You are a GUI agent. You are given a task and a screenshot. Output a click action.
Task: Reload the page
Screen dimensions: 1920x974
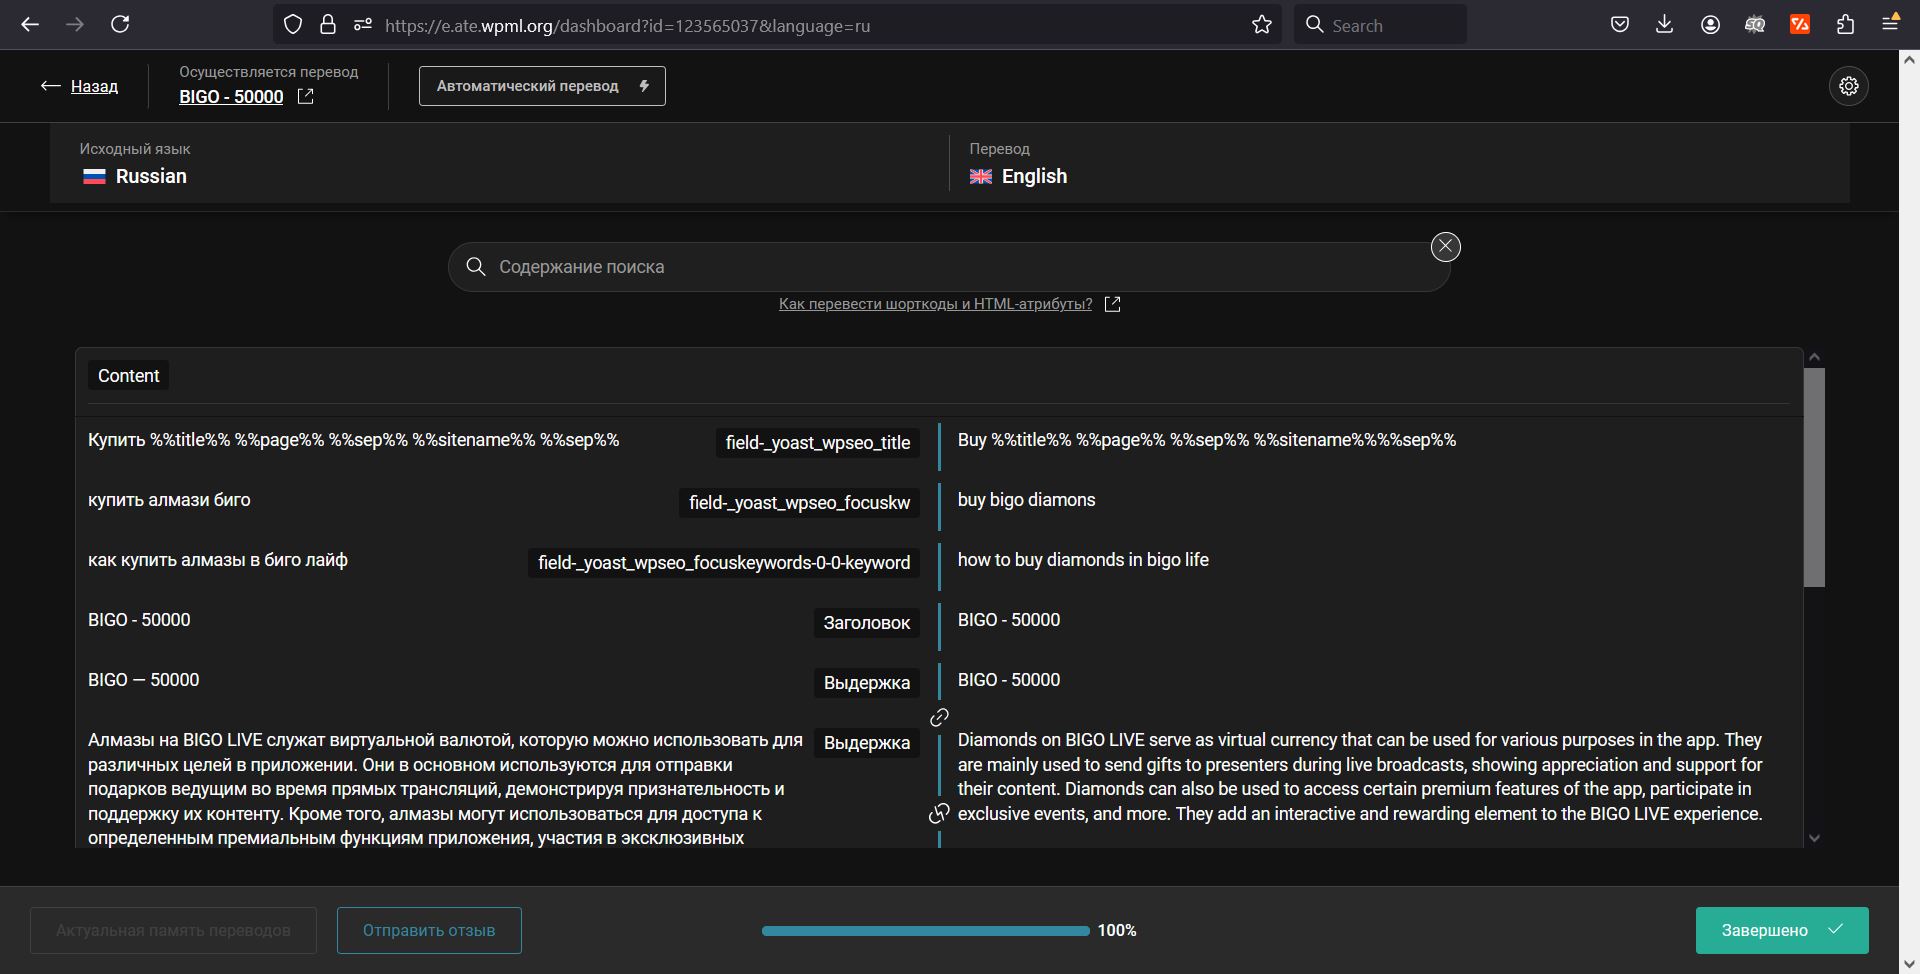click(120, 24)
